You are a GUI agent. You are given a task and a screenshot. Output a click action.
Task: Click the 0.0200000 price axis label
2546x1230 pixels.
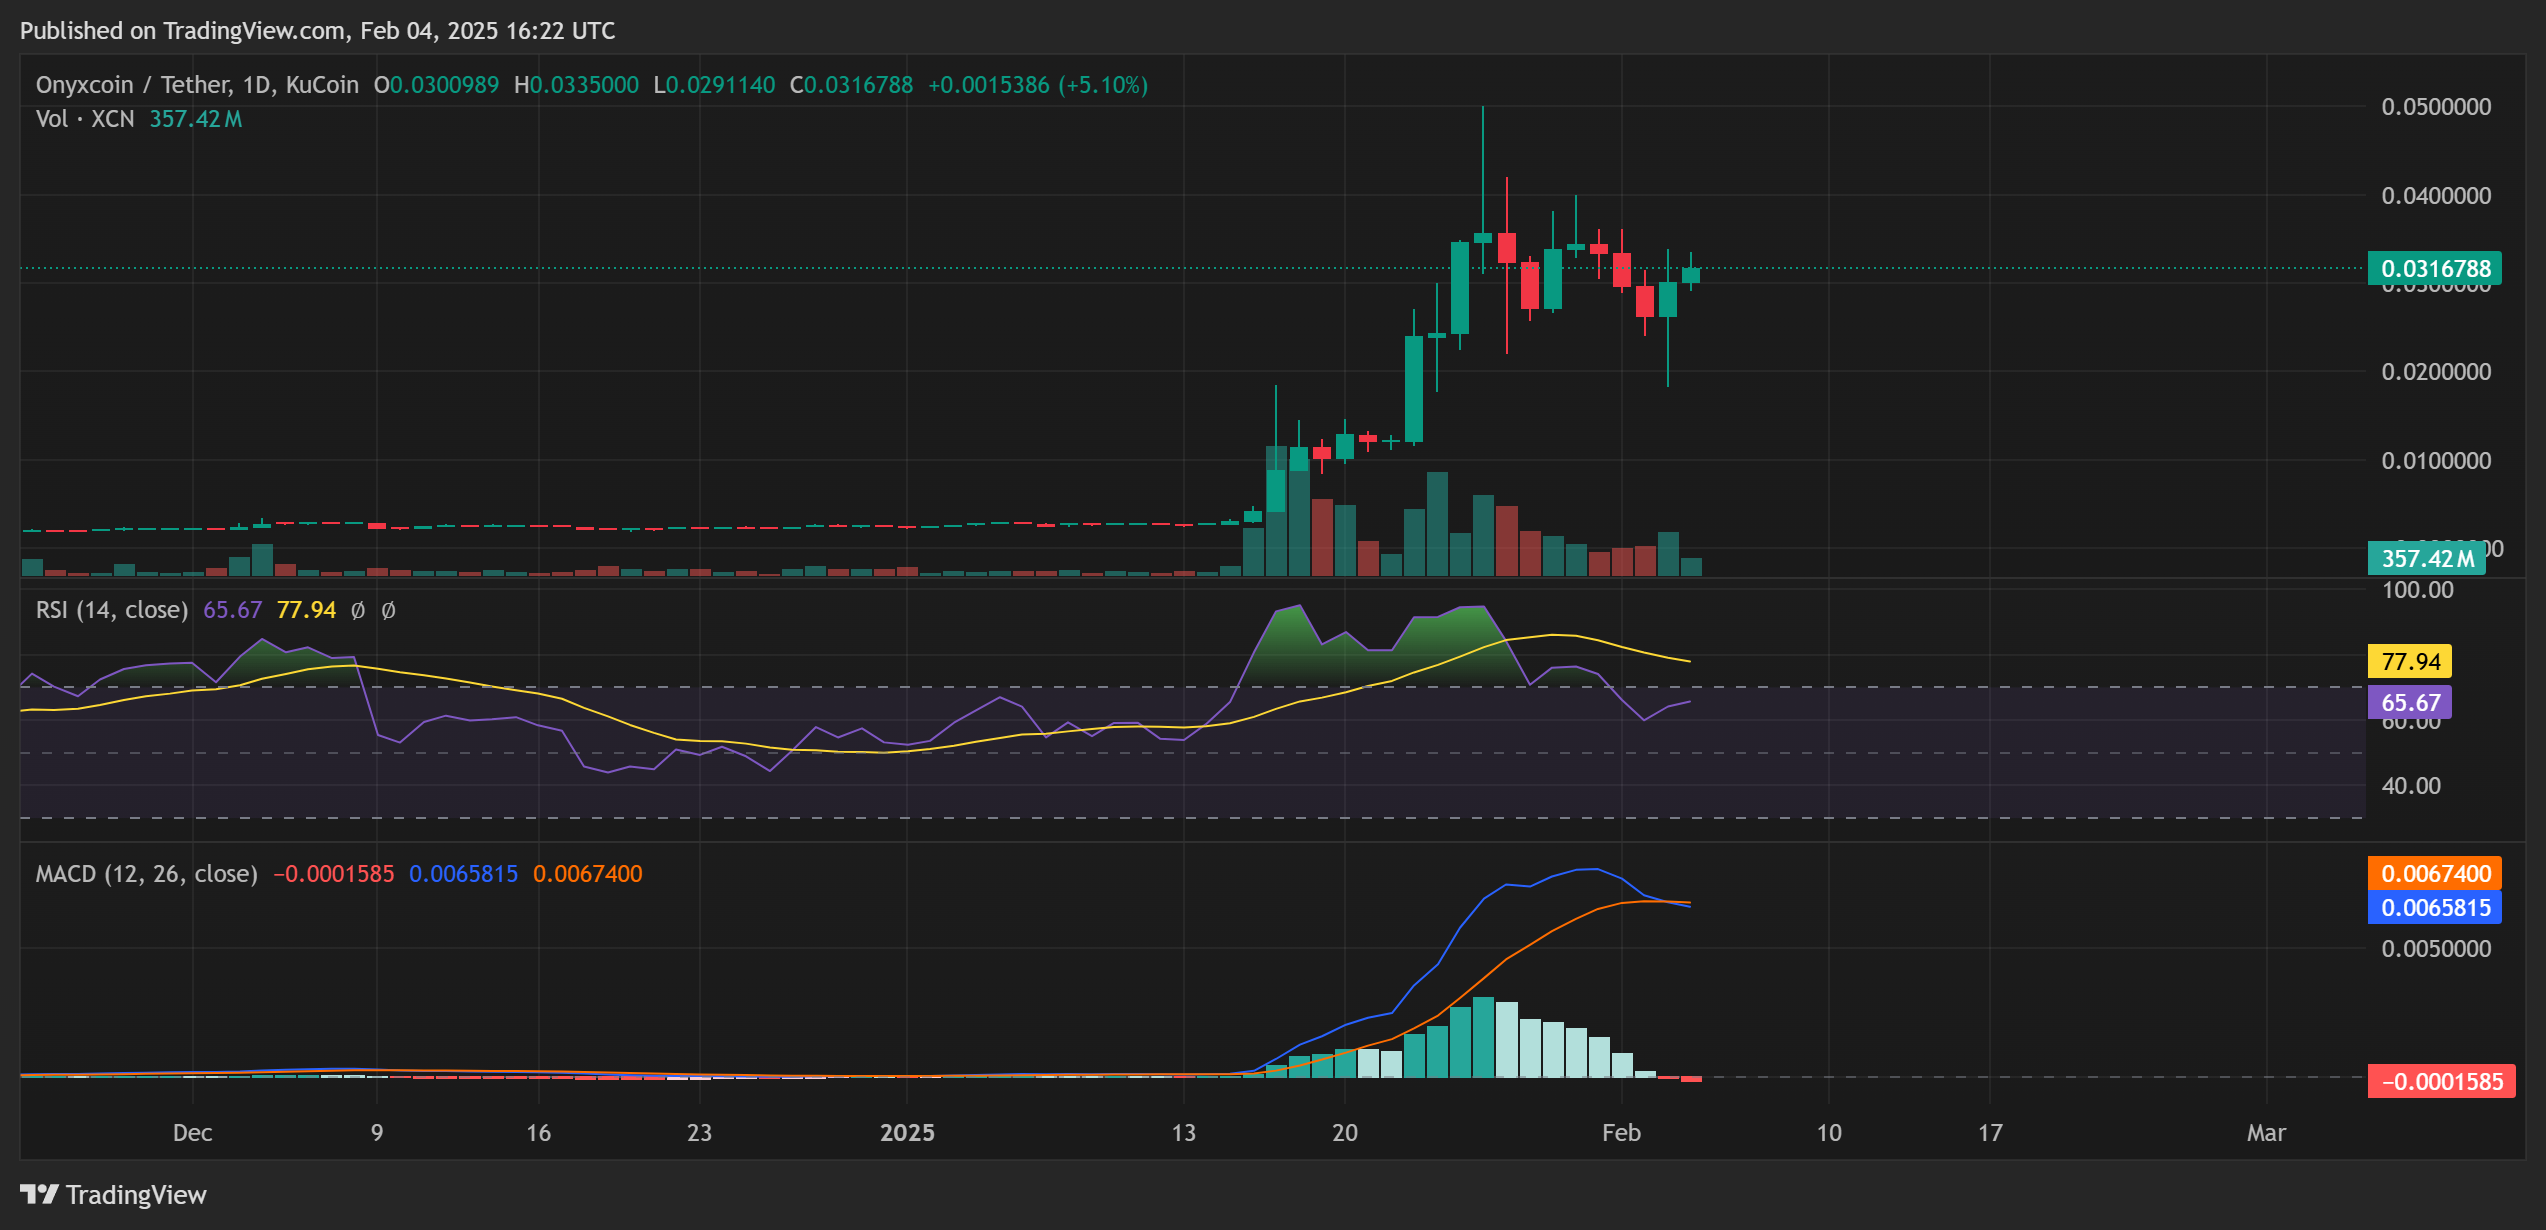2436,372
